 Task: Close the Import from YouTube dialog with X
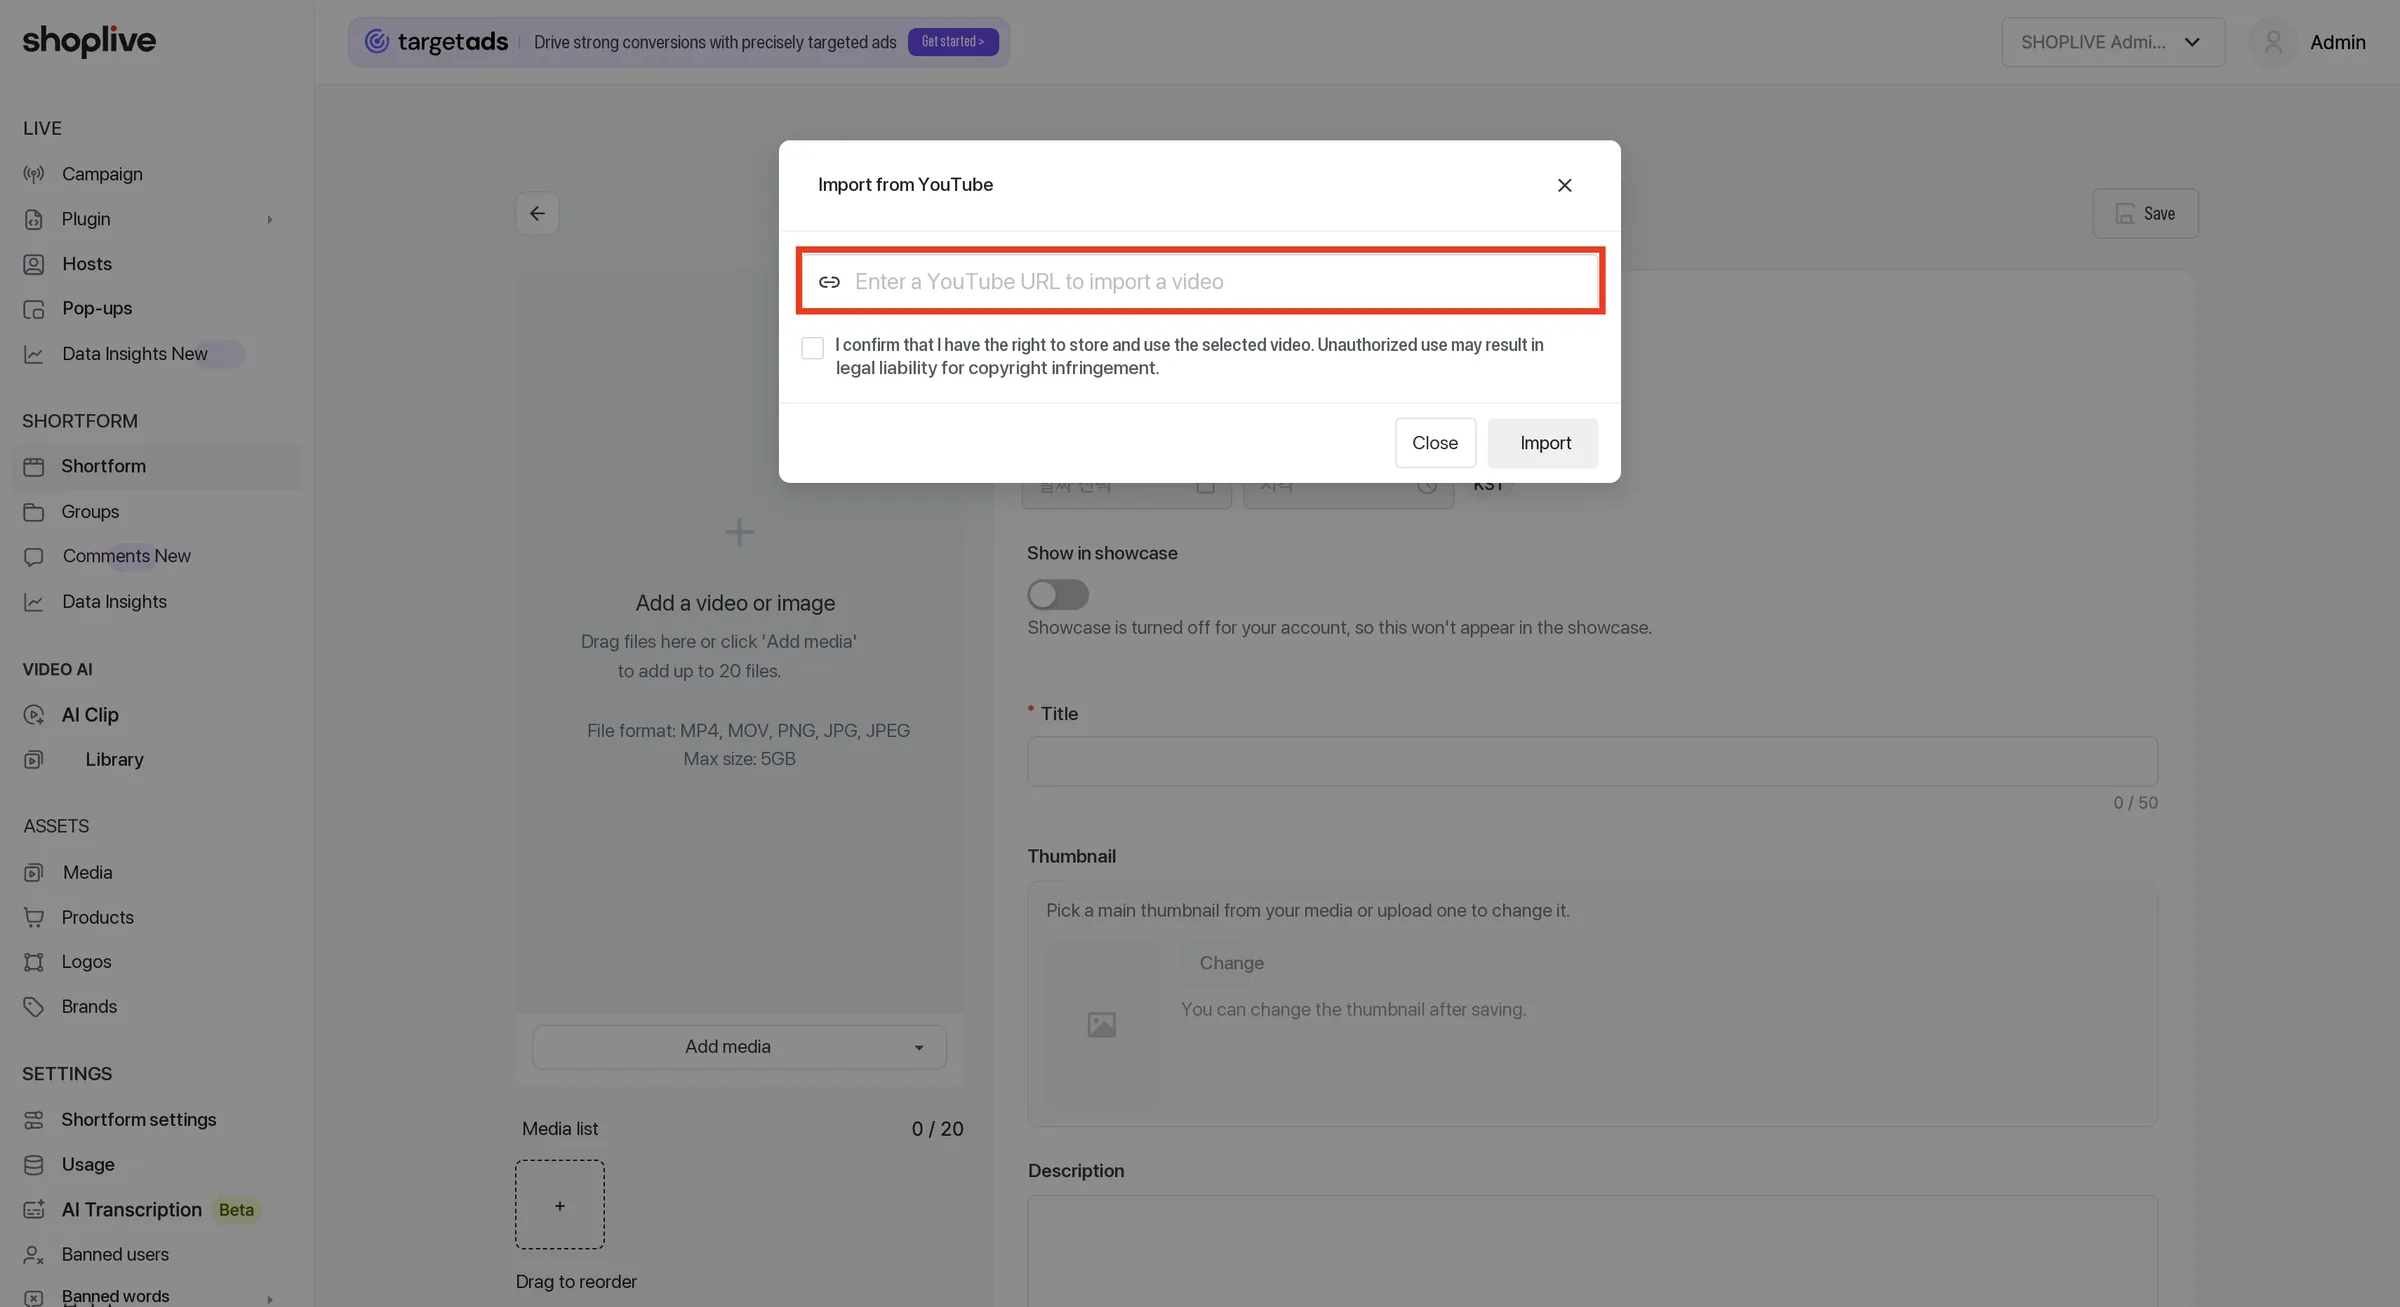[x=1564, y=185]
